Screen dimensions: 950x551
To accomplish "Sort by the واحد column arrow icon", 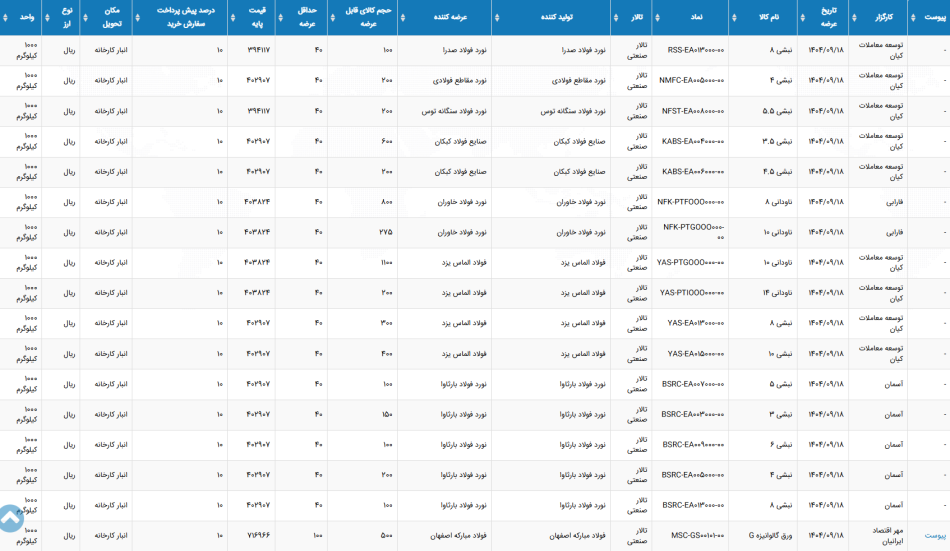I will tap(5, 18).
